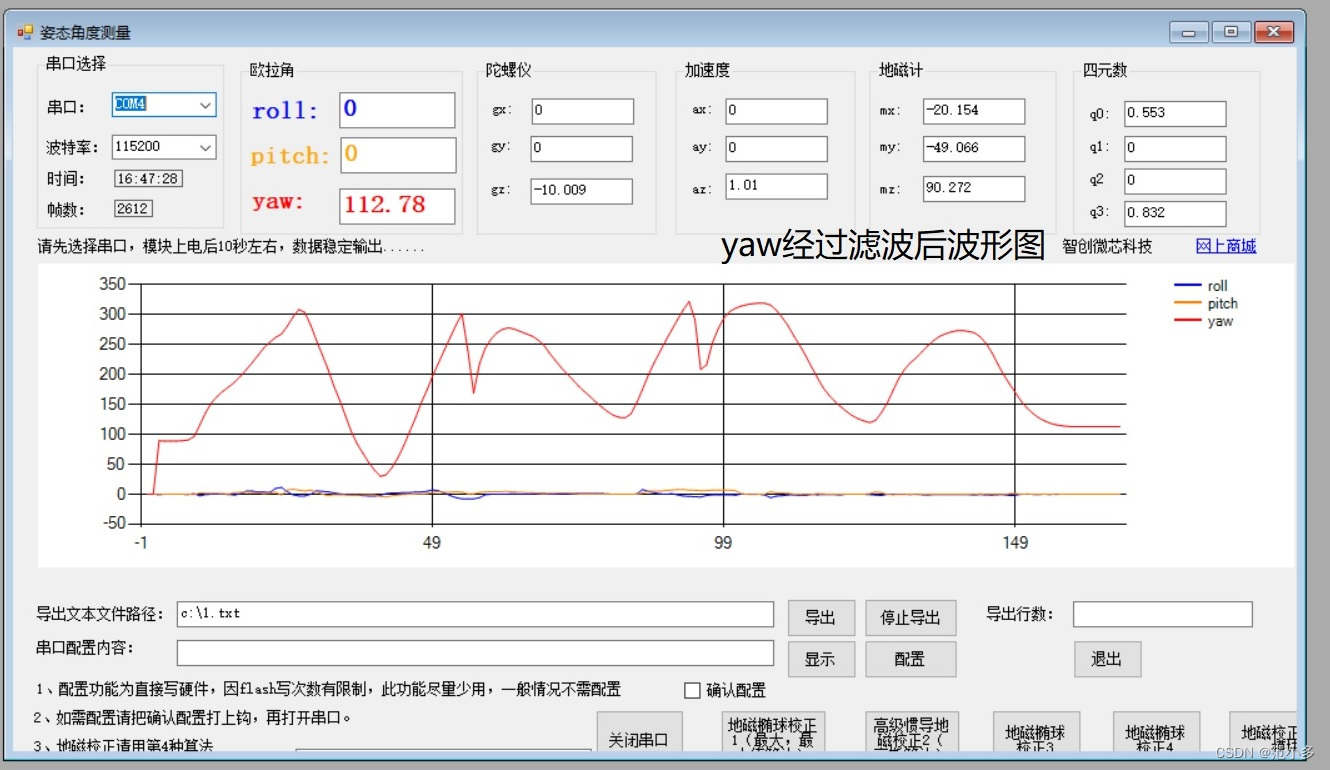Viewport: 1330px width, 770px height.
Task: Click x-axis label 99 on chart
Action: click(723, 543)
